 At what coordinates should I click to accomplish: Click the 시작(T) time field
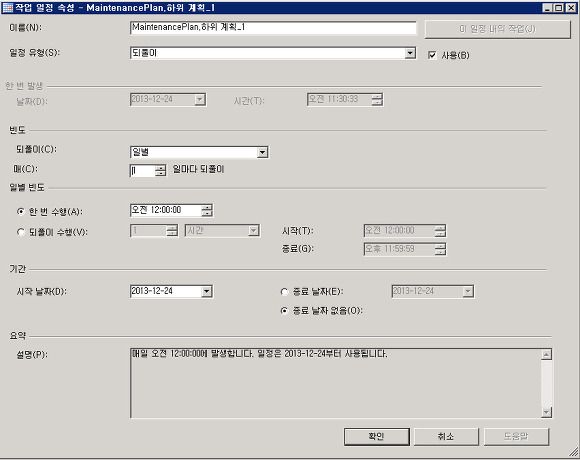click(x=399, y=231)
